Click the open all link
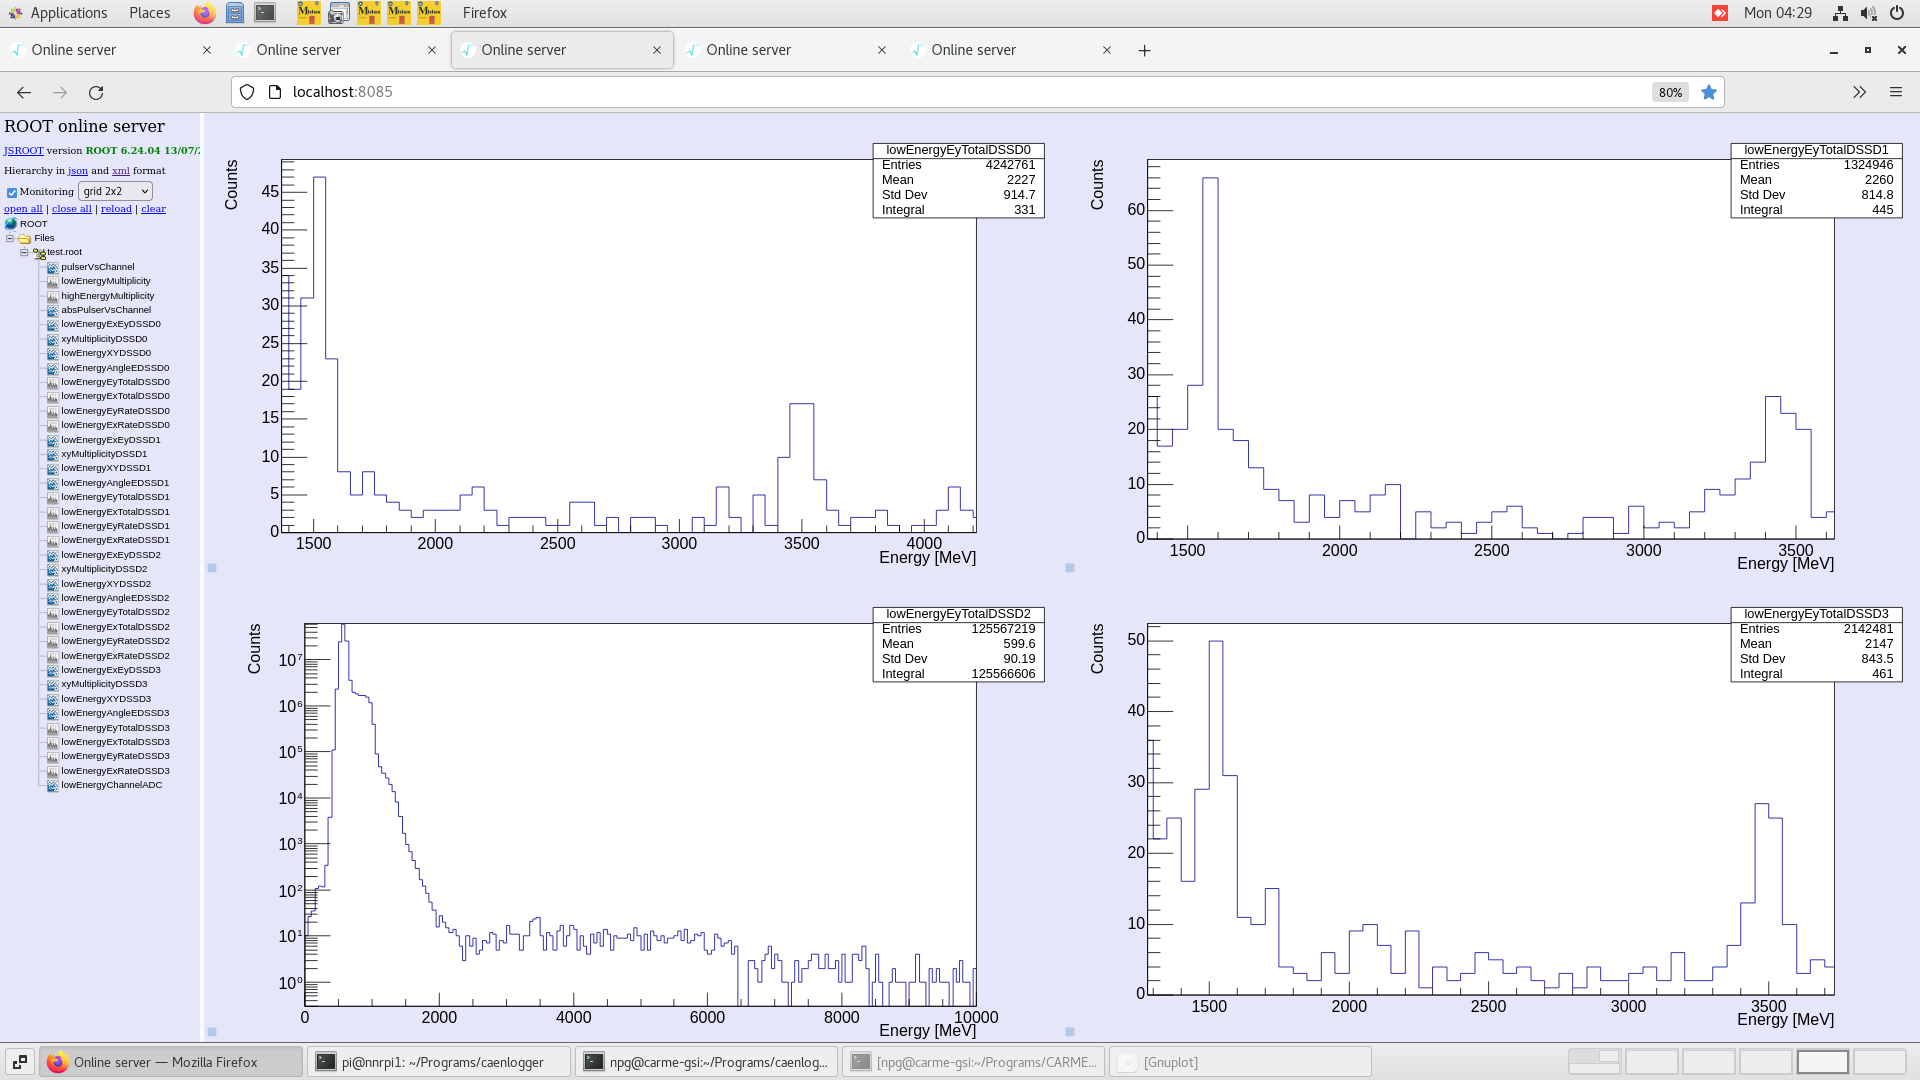Image resolution: width=1920 pixels, height=1080 pixels. coord(22,208)
